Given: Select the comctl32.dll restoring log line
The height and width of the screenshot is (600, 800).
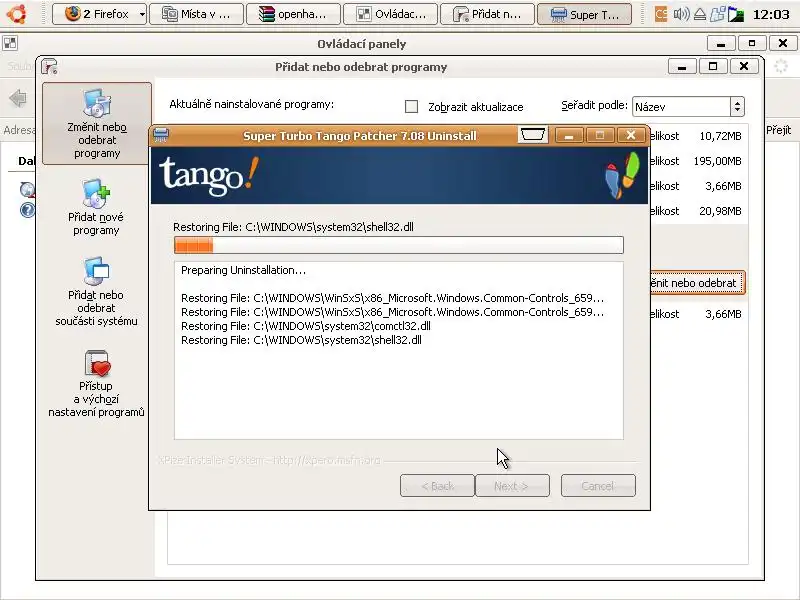Looking at the screenshot, I should (x=306, y=326).
